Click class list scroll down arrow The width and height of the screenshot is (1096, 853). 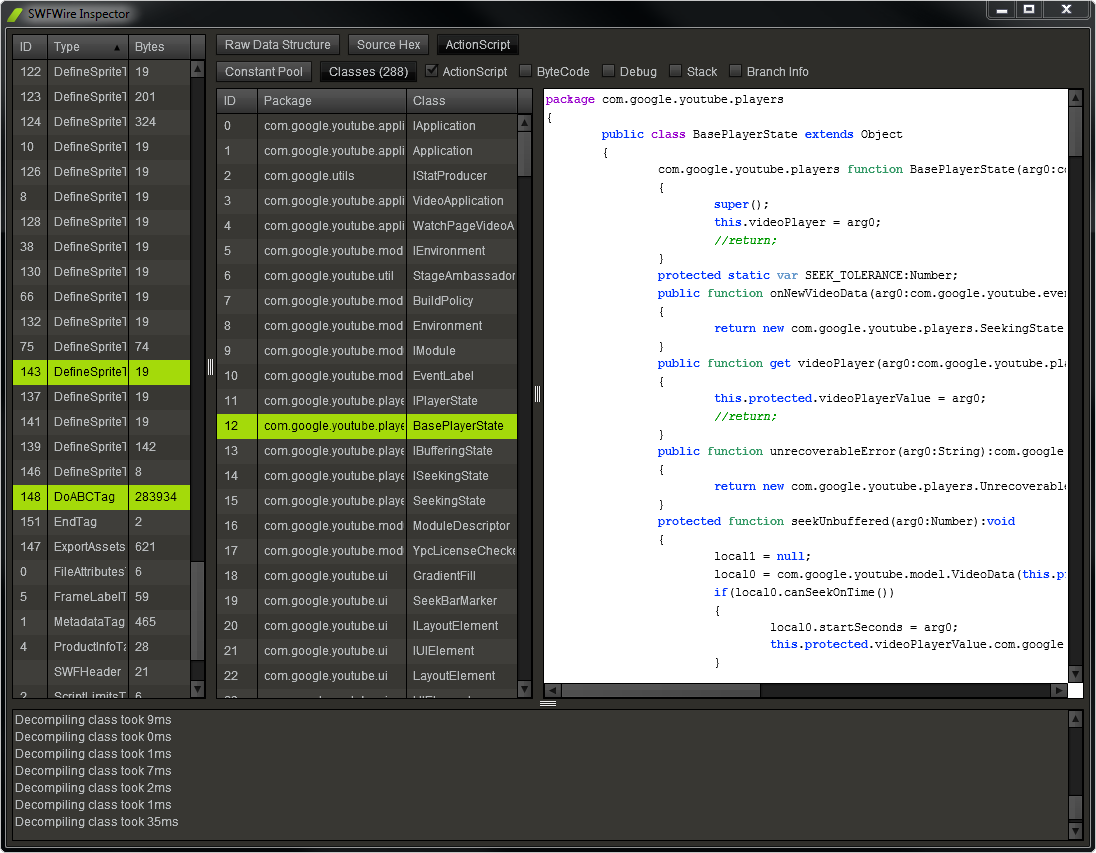[525, 689]
